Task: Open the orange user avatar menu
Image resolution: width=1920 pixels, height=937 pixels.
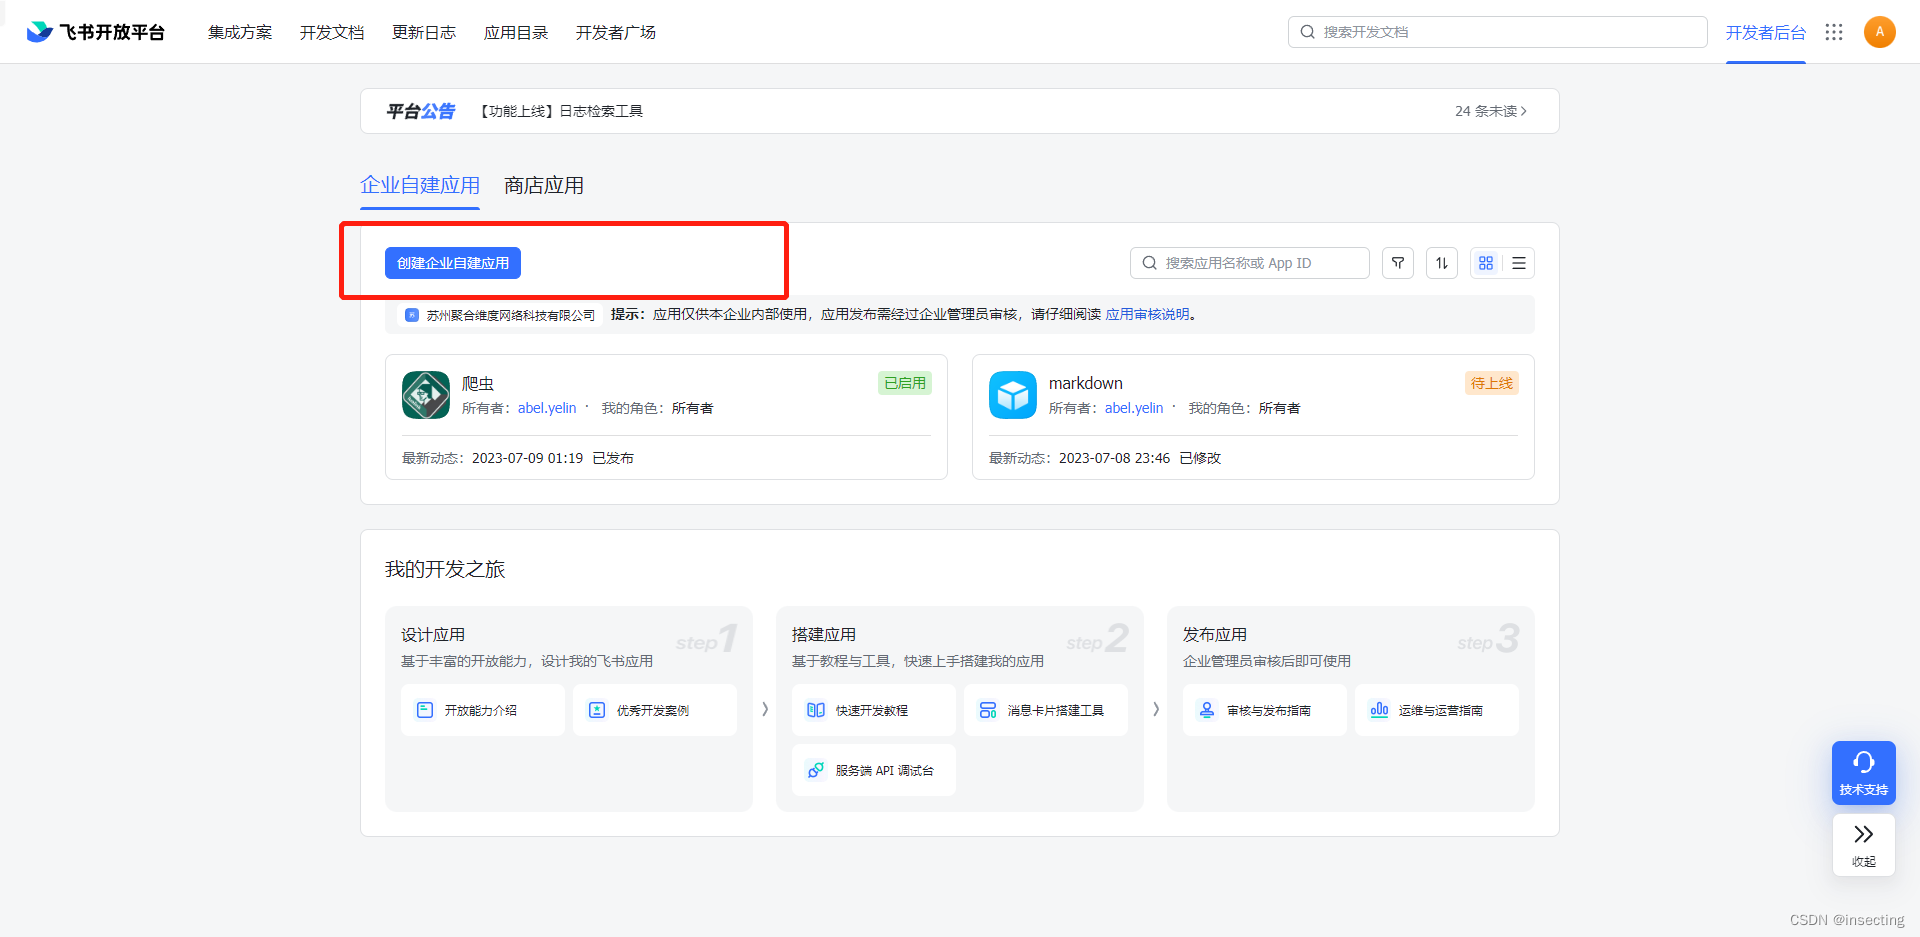Action: click(1880, 32)
